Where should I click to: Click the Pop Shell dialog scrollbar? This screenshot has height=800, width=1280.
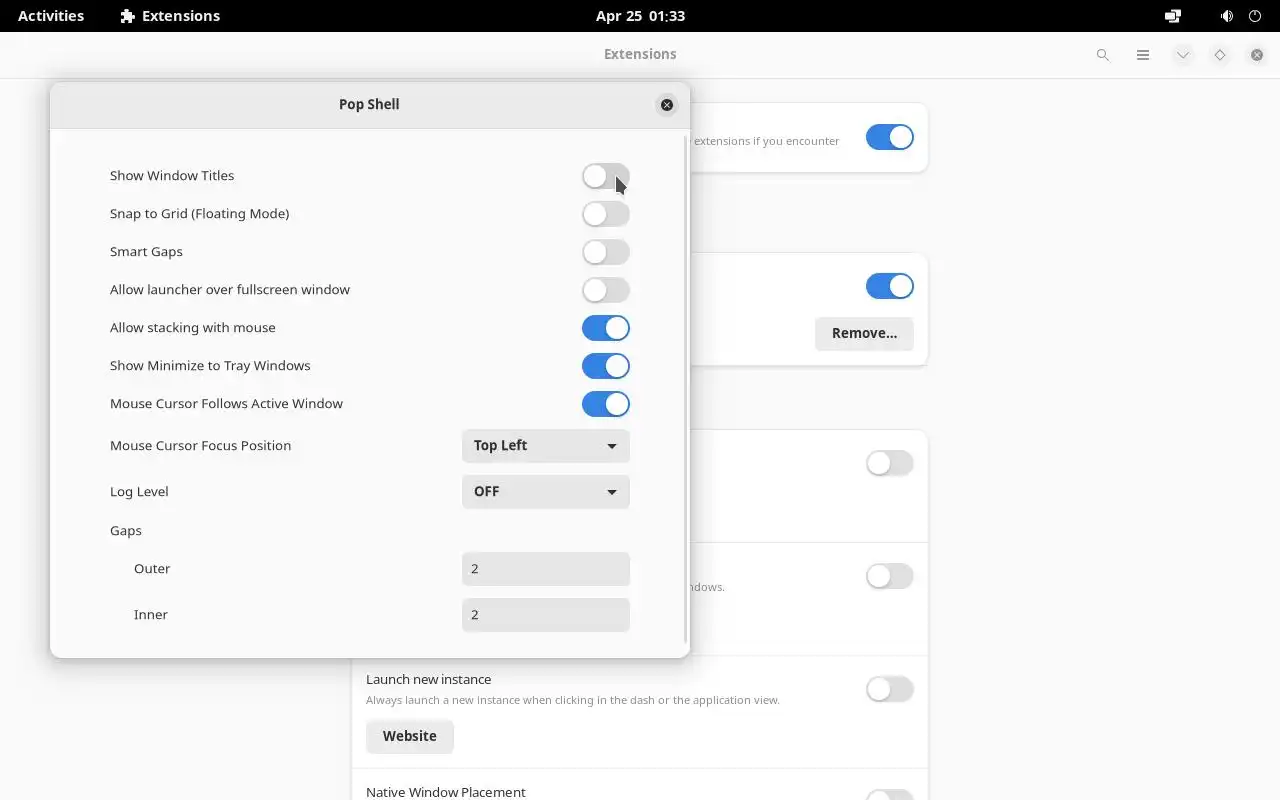click(x=685, y=390)
